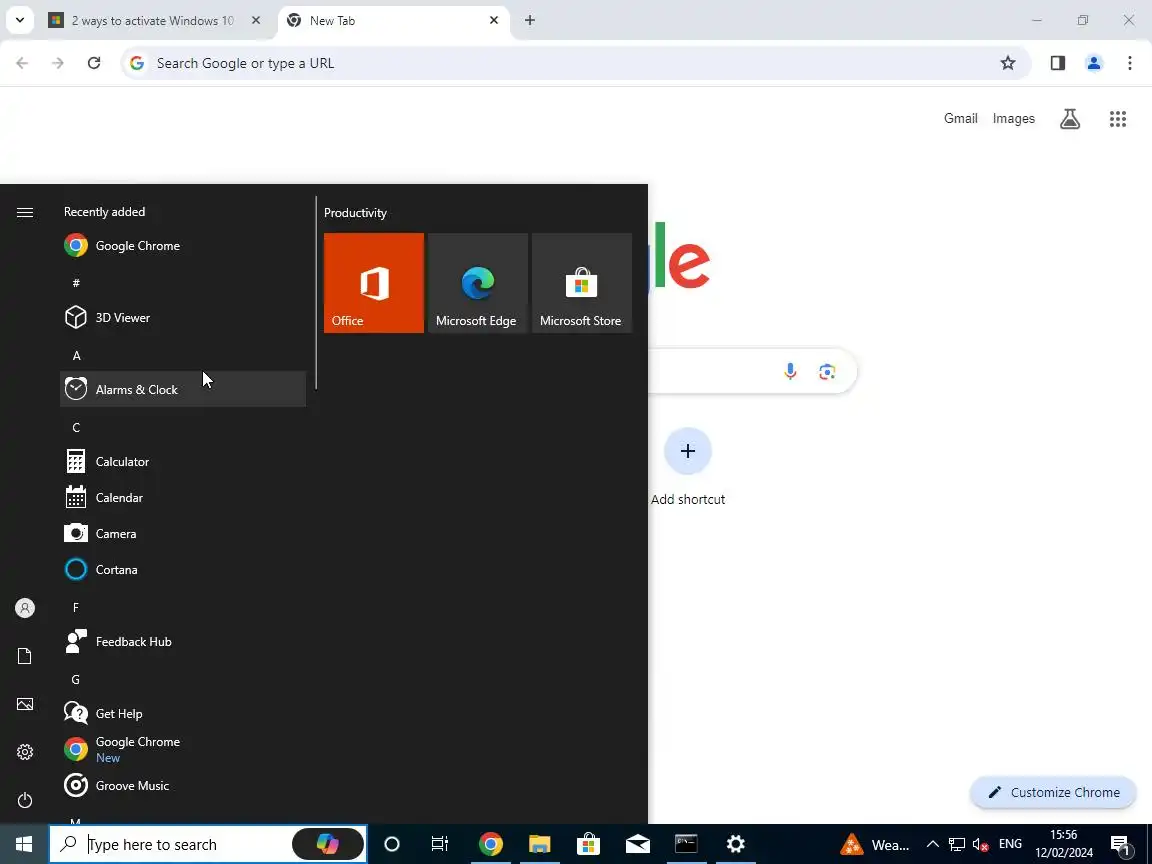Image resolution: width=1152 pixels, height=864 pixels.
Task: Click the ENG language indicator
Action: coord(1011,844)
